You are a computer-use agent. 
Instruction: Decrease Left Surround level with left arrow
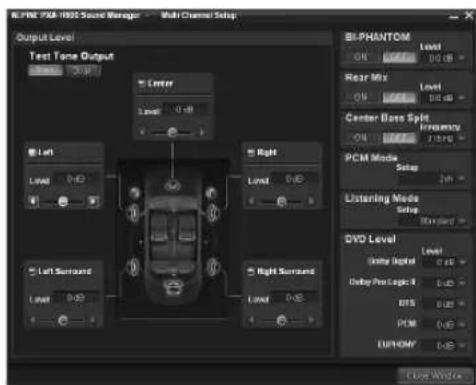click(x=33, y=320)
